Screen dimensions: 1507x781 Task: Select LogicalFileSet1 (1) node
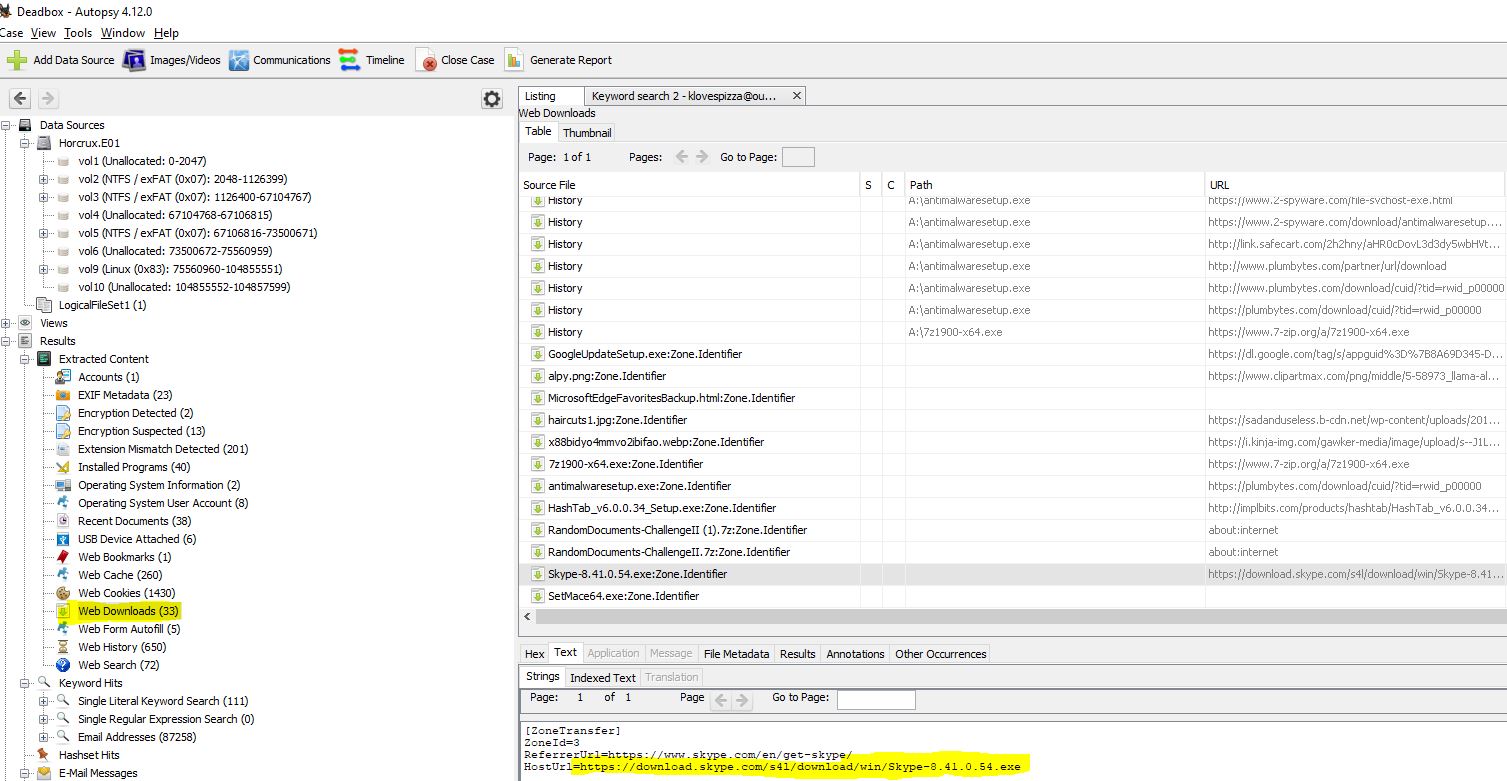point(102,305)
